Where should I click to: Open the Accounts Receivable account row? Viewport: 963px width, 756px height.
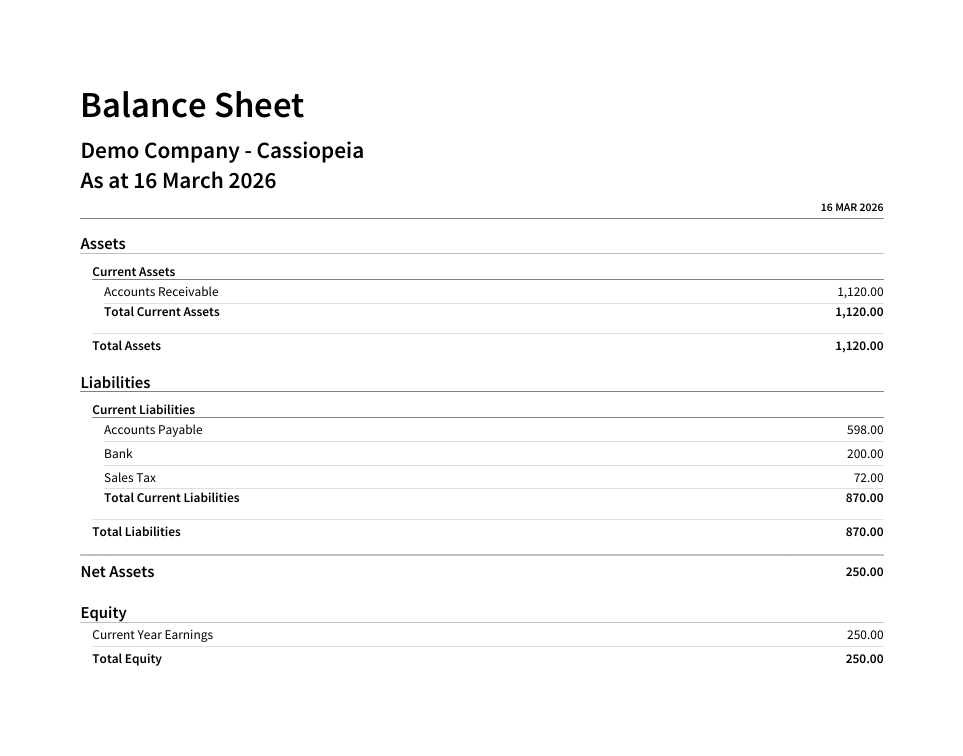(x=161, y=292)
